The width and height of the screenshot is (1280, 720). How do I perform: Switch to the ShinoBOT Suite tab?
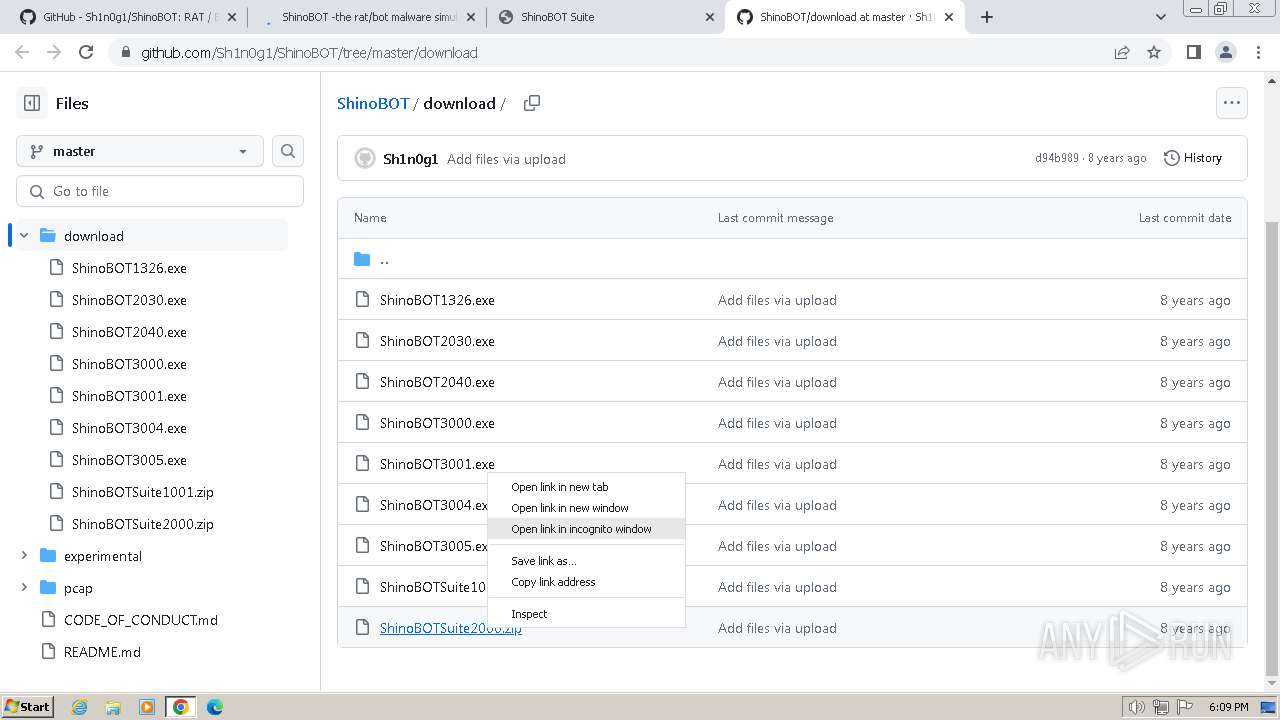point(606,17)
